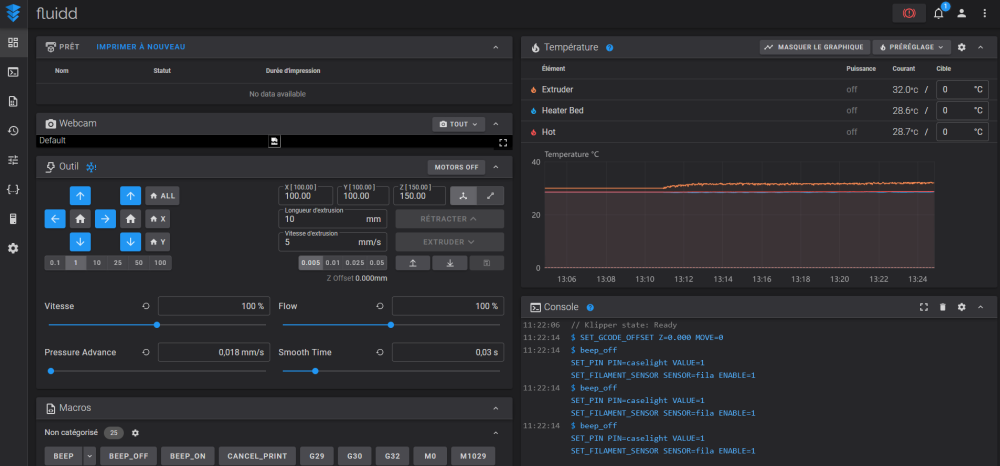The width and height of the screenshot is (1000, 466).
Task: Select the 10 move distance
Action: pyautogui.click(x=97, y=263)
